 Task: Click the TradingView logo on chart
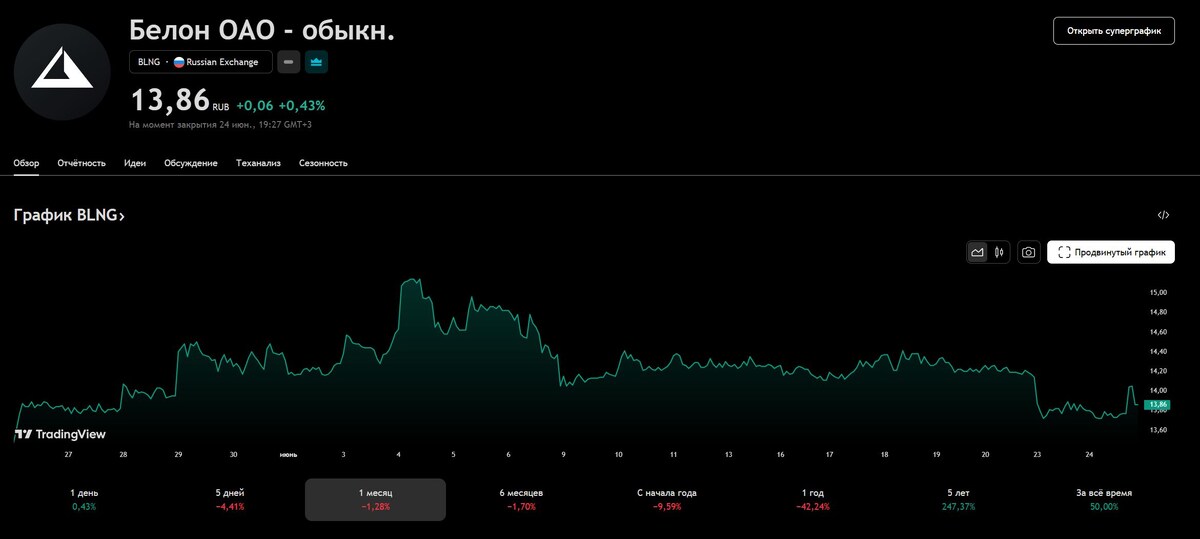point(60,435)
